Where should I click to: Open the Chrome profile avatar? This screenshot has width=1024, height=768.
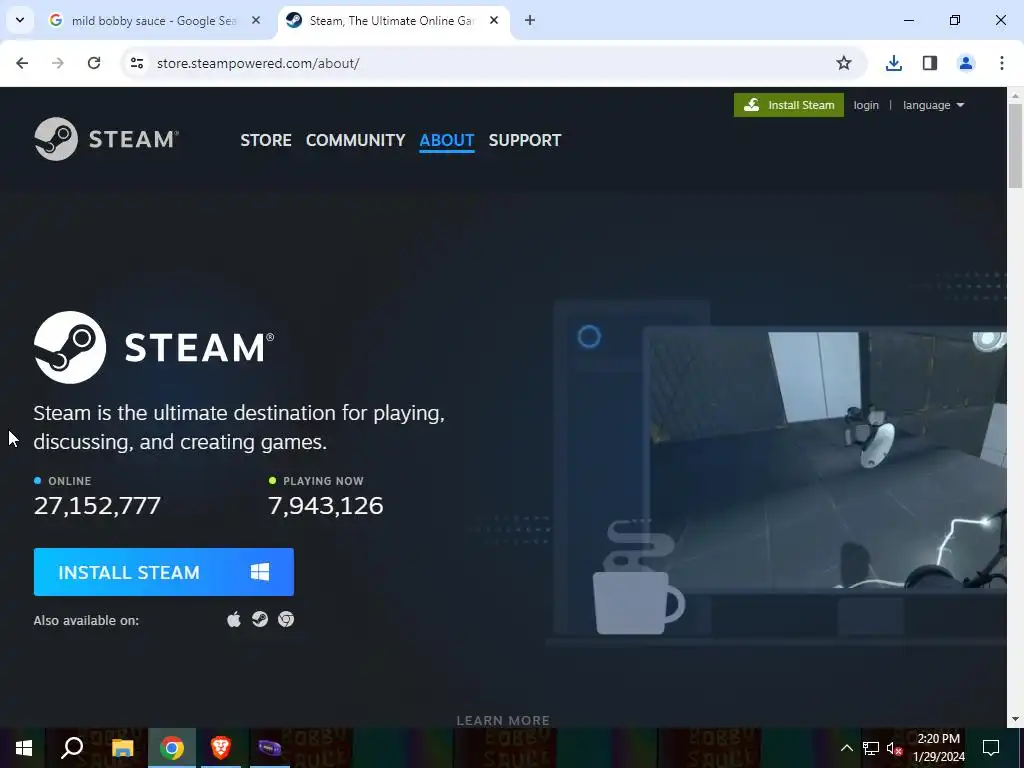966,63
